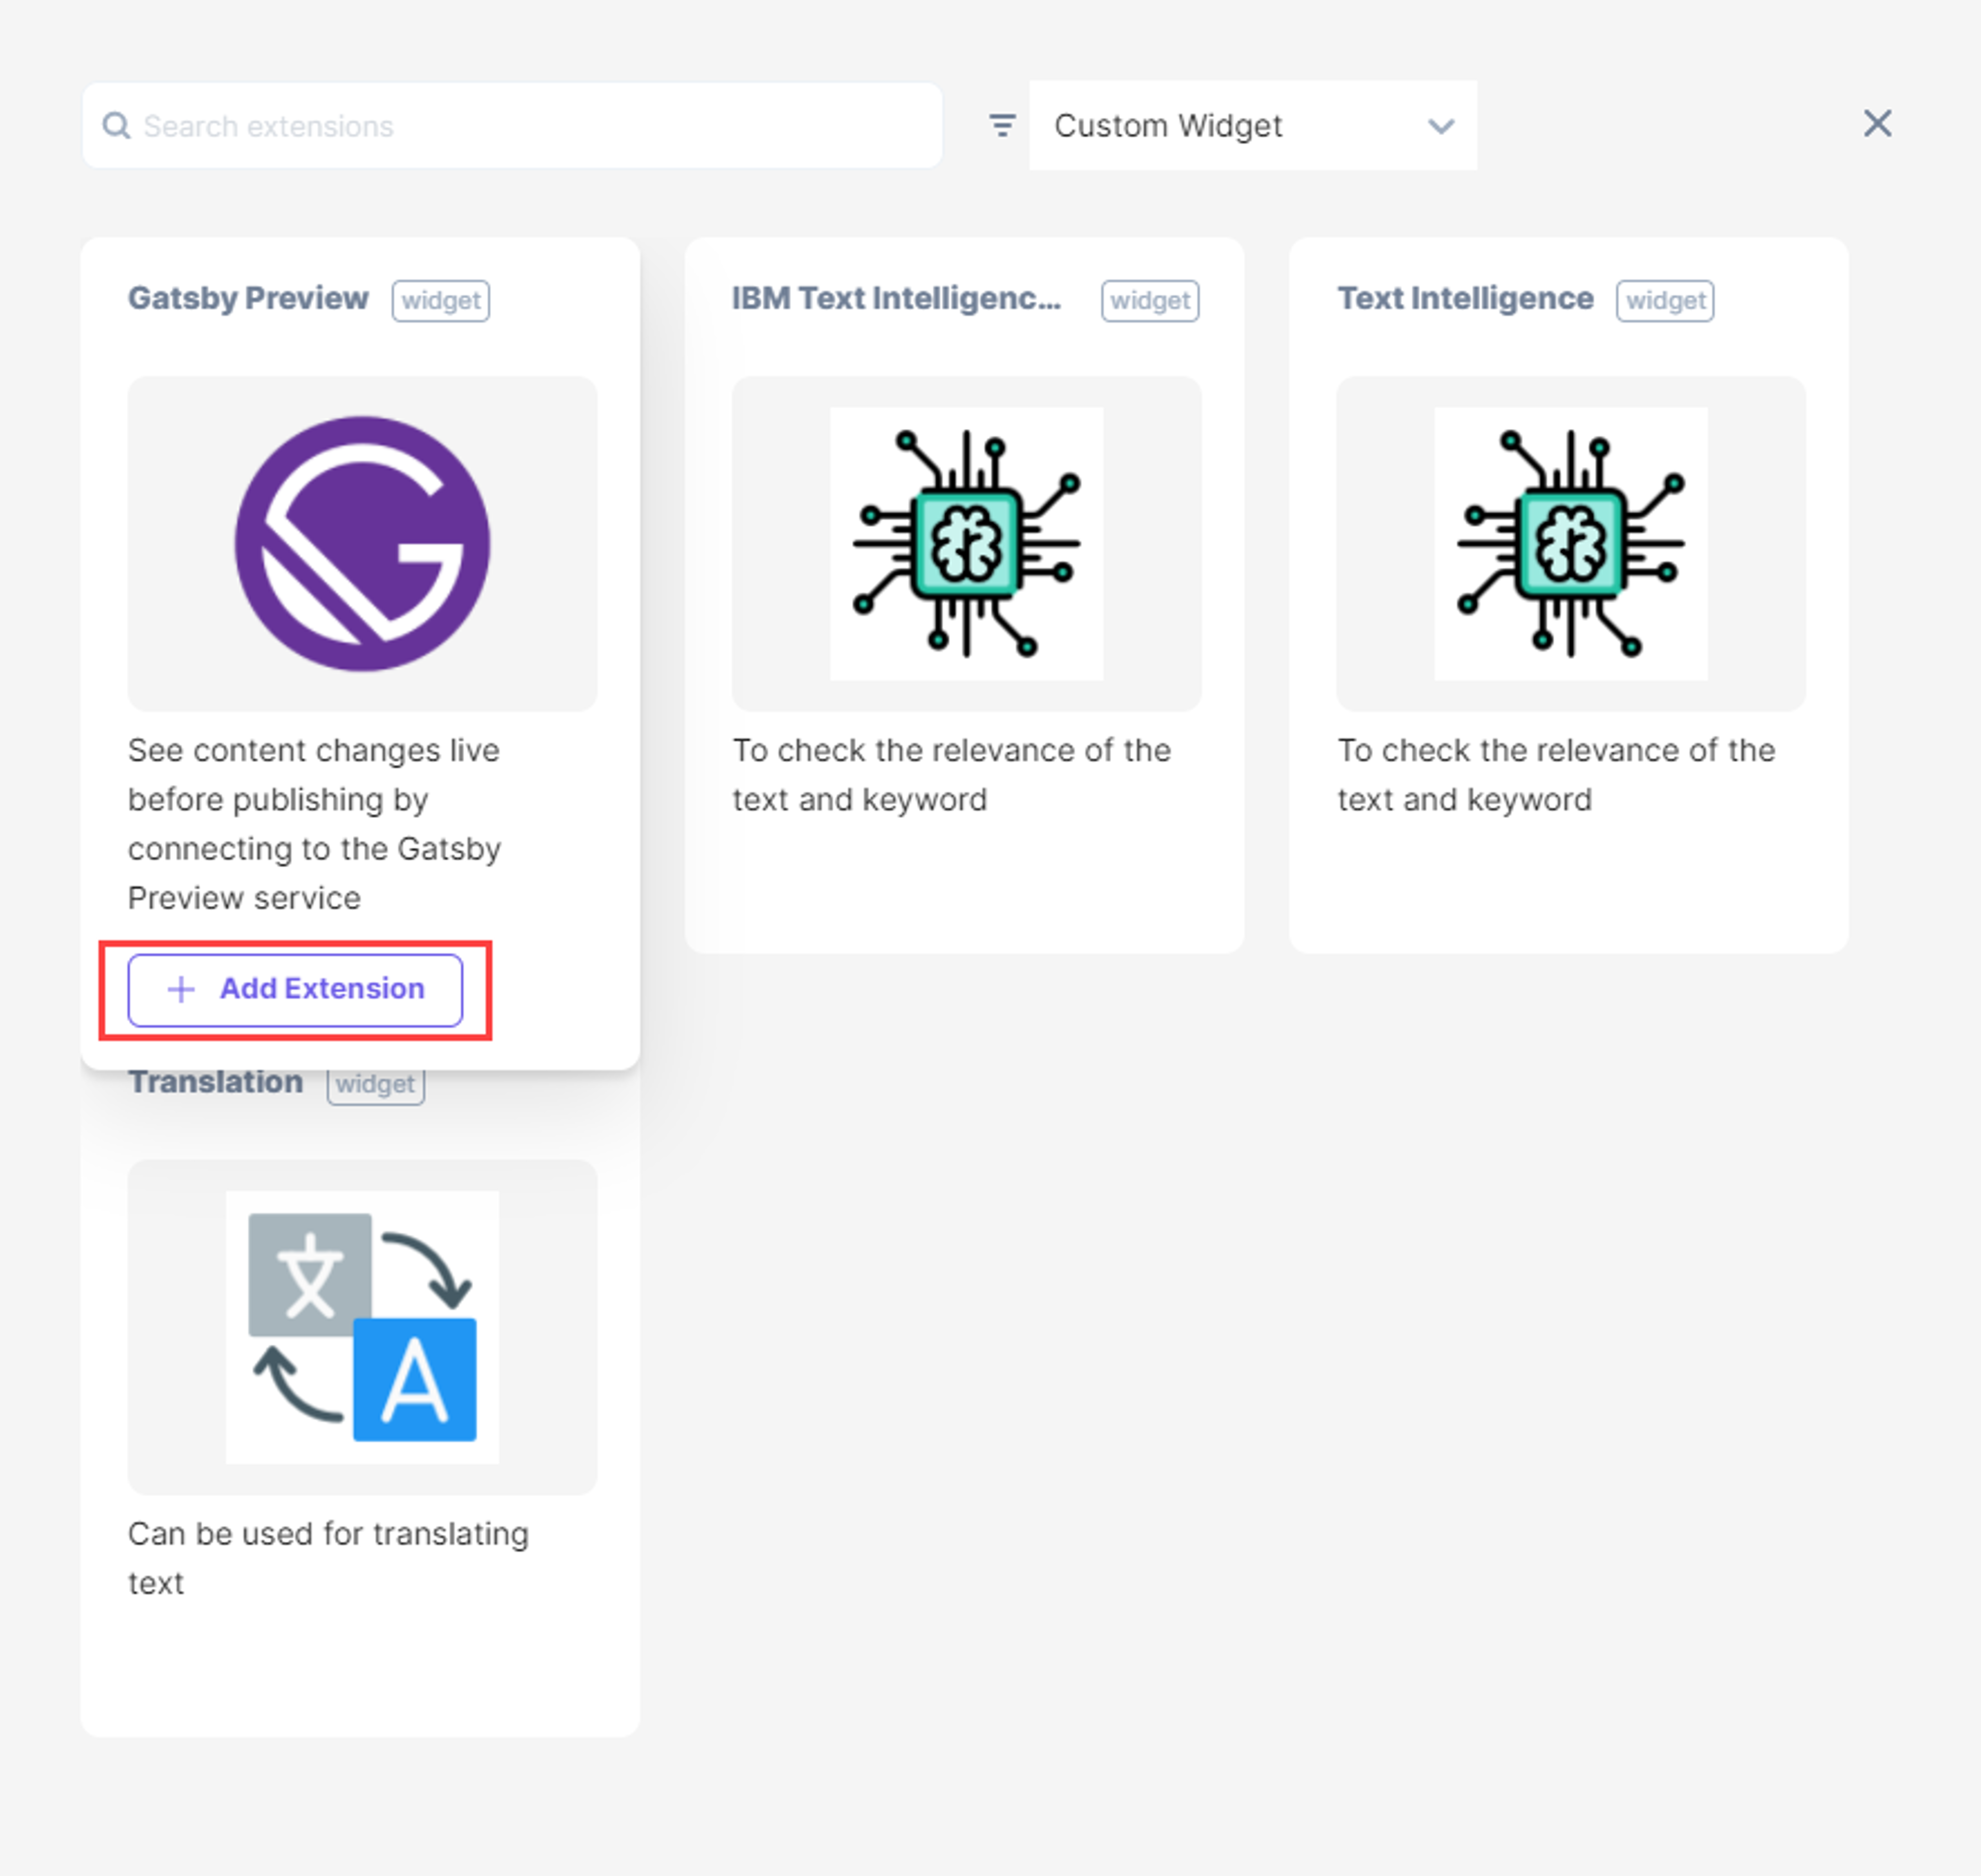Focus the Search extensions field

512,125
